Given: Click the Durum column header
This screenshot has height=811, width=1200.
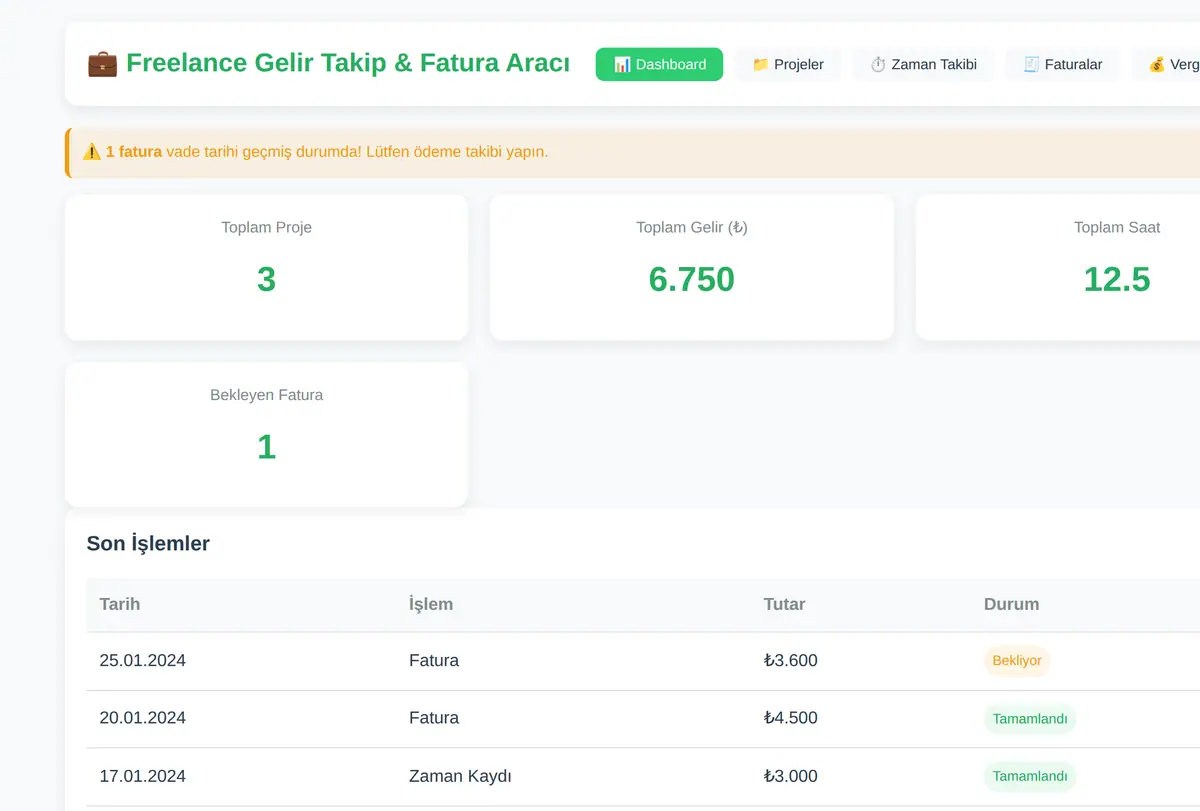Looking at the screenshot, I should click(x=1011, y=604).
